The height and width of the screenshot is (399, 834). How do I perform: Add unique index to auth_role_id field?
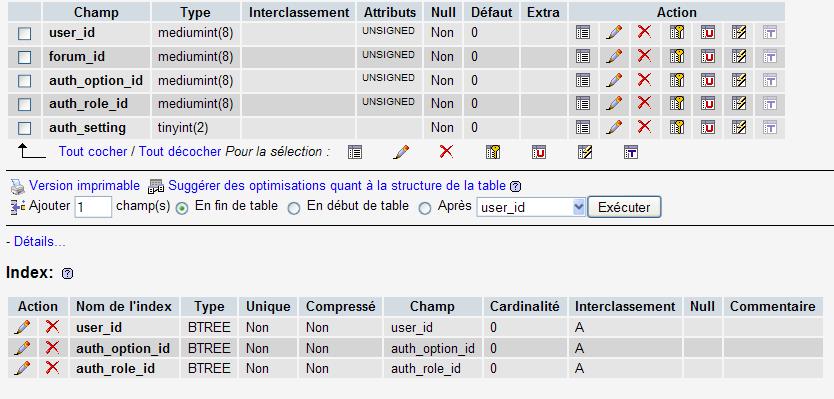point(707,104)
